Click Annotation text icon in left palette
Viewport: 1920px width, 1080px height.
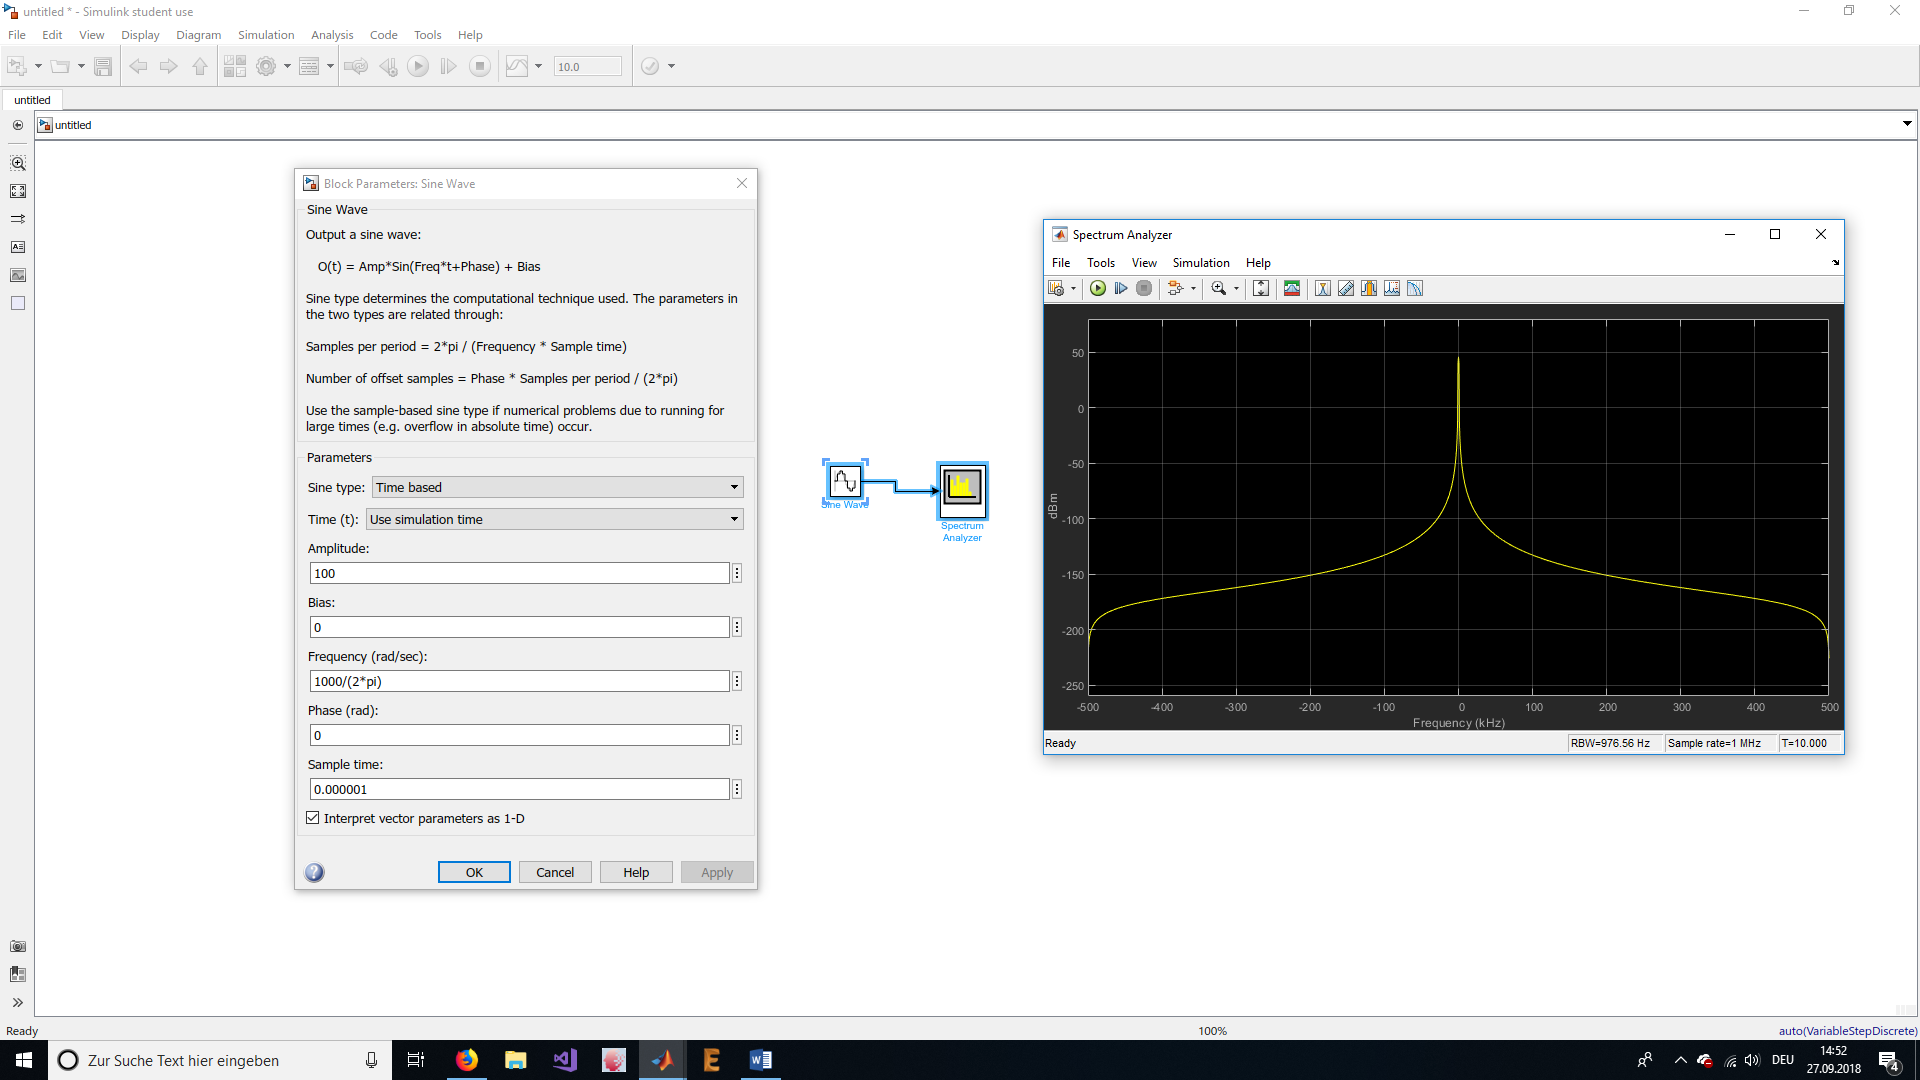tap(18, 247)
